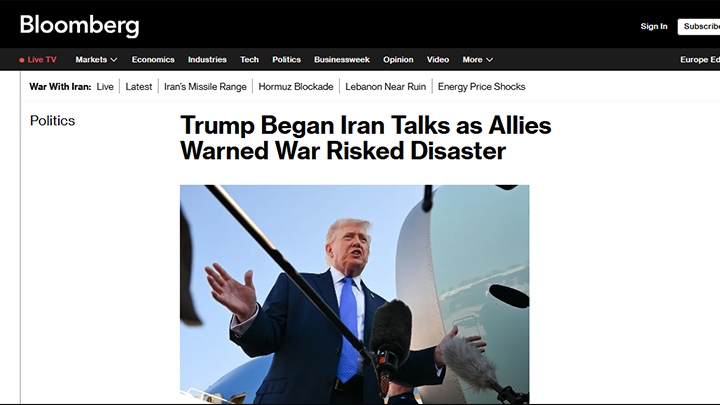Select the Opinion menu item

coord(398,60)
